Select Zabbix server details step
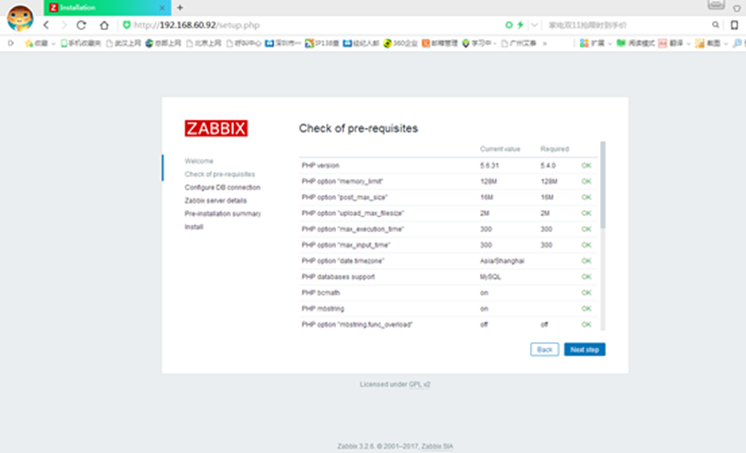This screenshot has width=746, height=453. [216, 201]
